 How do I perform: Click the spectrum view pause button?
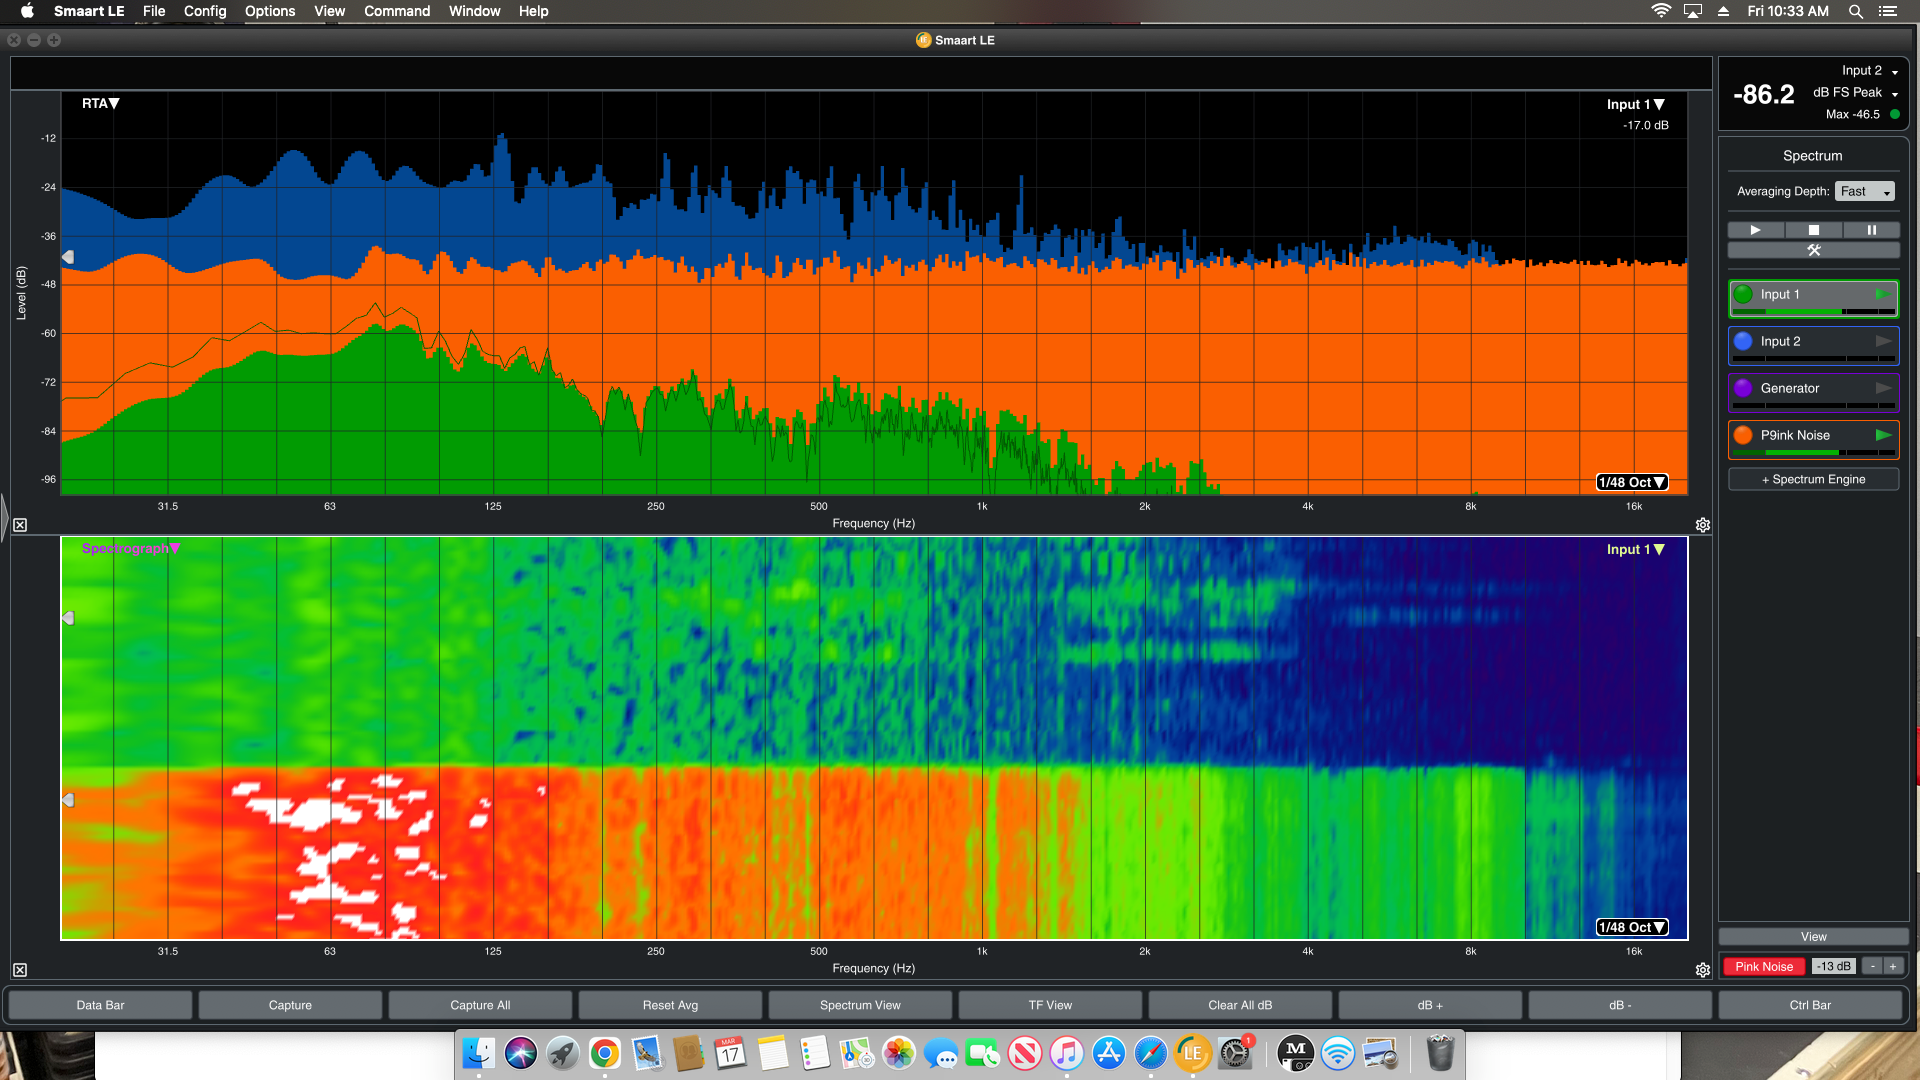[x=1871, y=228]
